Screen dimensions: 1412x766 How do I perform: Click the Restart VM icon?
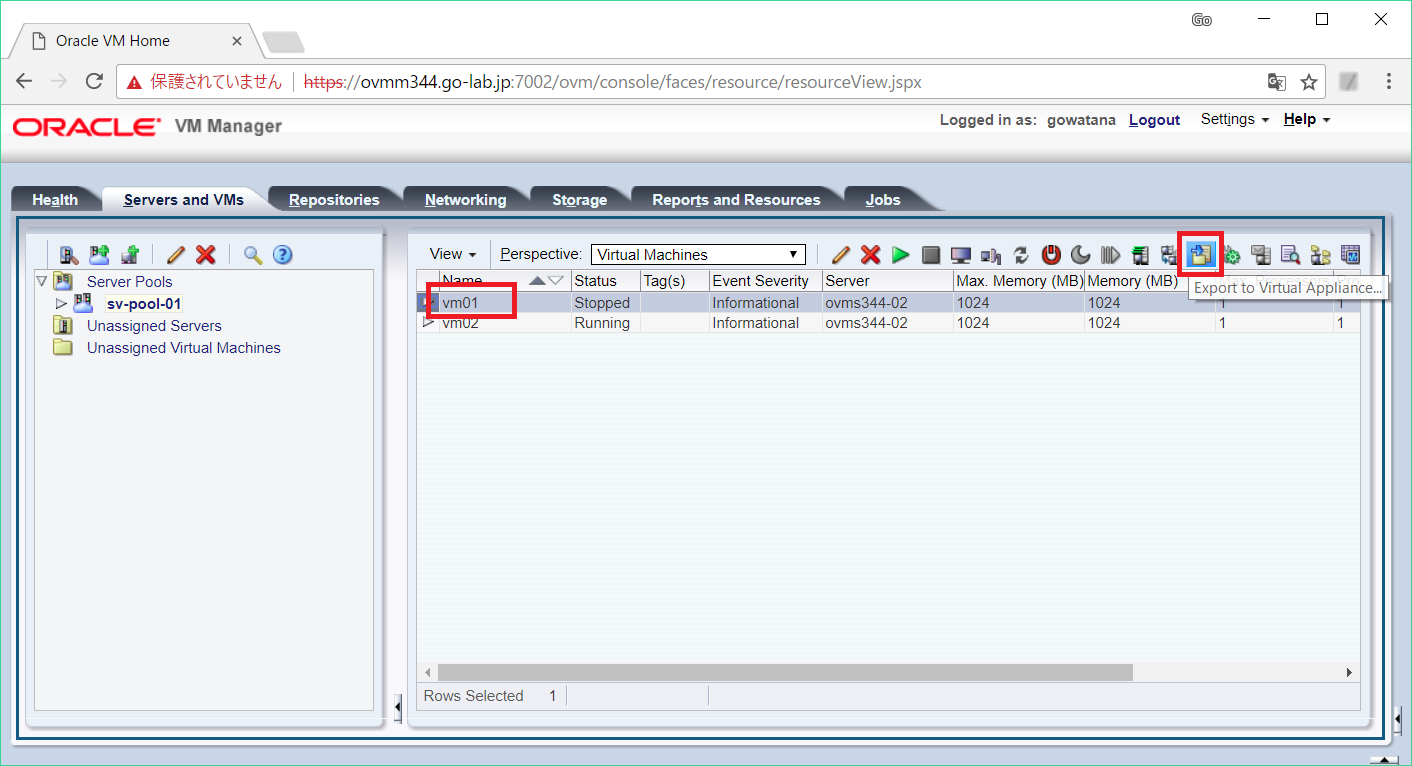tap(1020, 255)
